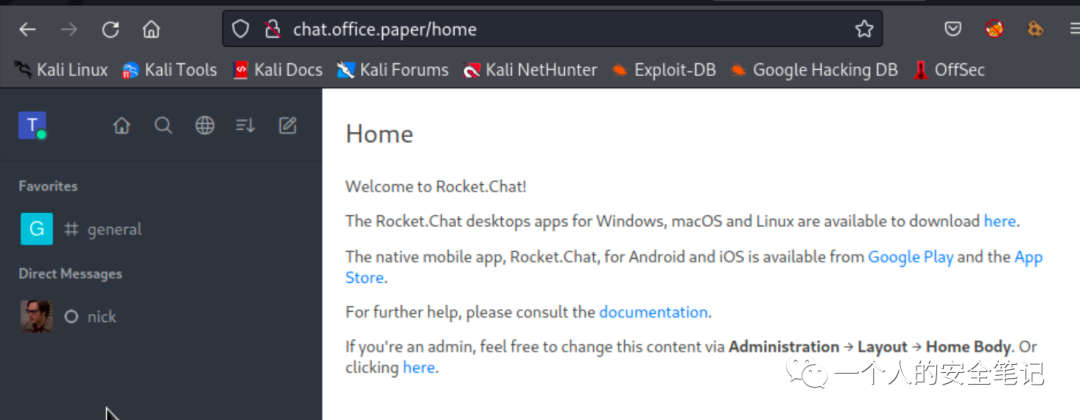Open the Kali Docs bookmark
The height and width of the screenshot is (420, 1080).
(x=278, y=70)
